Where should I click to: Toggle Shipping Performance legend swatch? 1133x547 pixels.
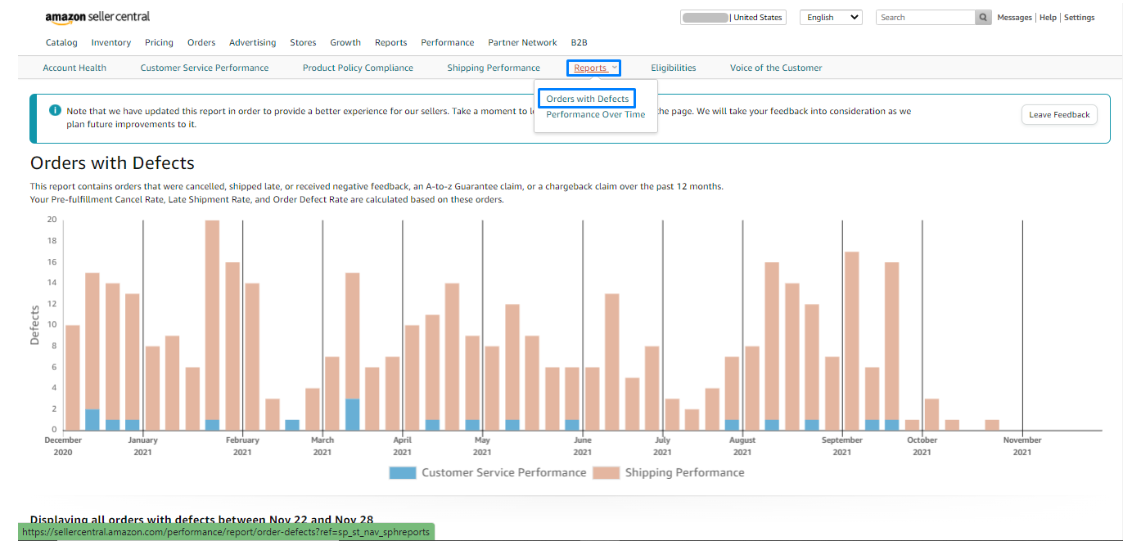(x=606, y=473)
